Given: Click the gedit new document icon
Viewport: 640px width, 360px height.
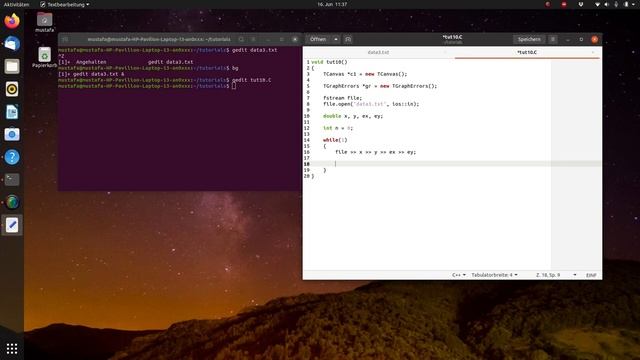Looking at the screenshot, I should pyautogui.click(x=348, y=39).
